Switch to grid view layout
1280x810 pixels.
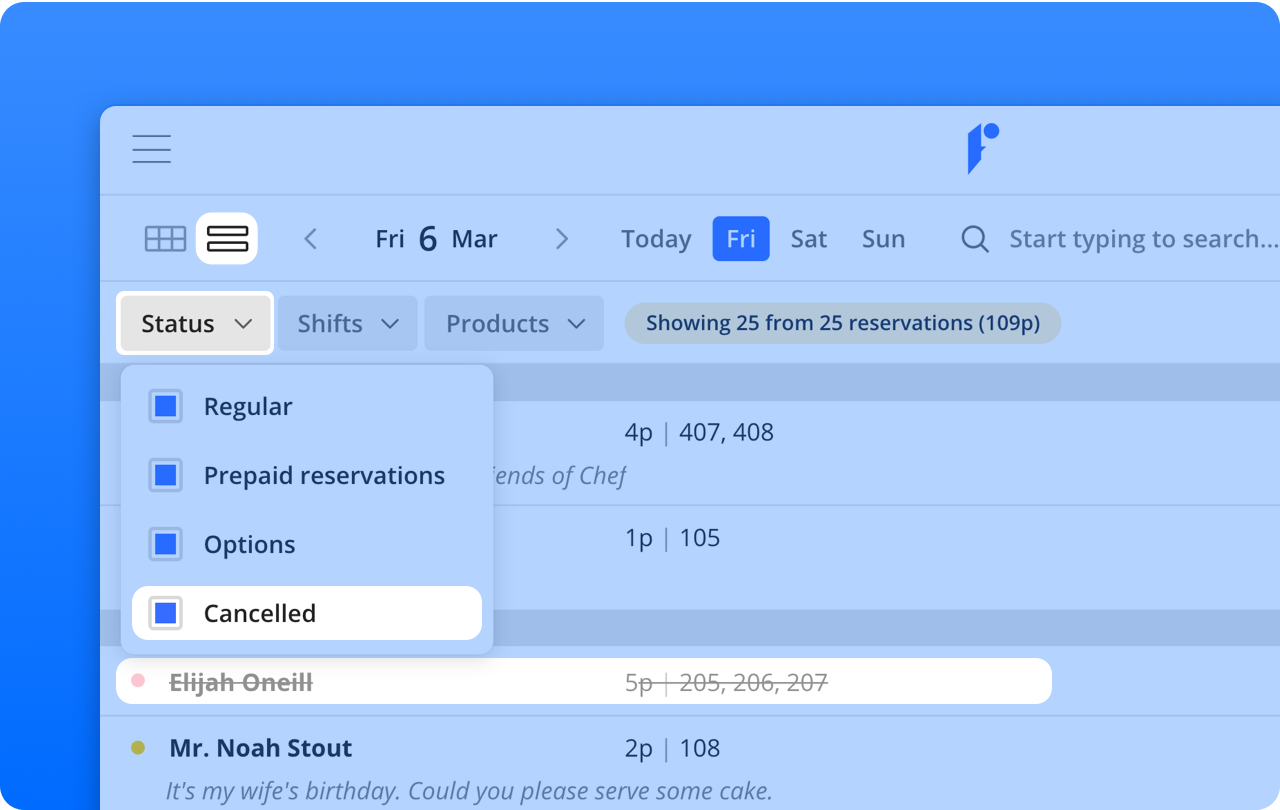click(166, 239)
